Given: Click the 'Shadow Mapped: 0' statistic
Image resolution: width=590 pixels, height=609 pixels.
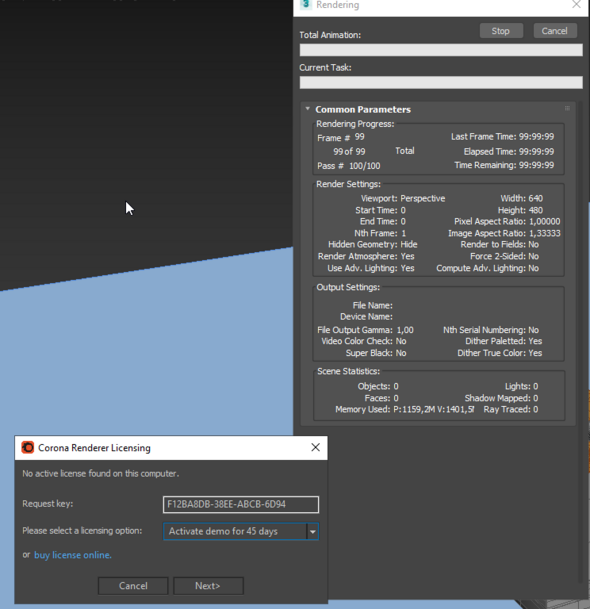Looking at the screenshot, I should pyautogui.click(x=501, y=398).
